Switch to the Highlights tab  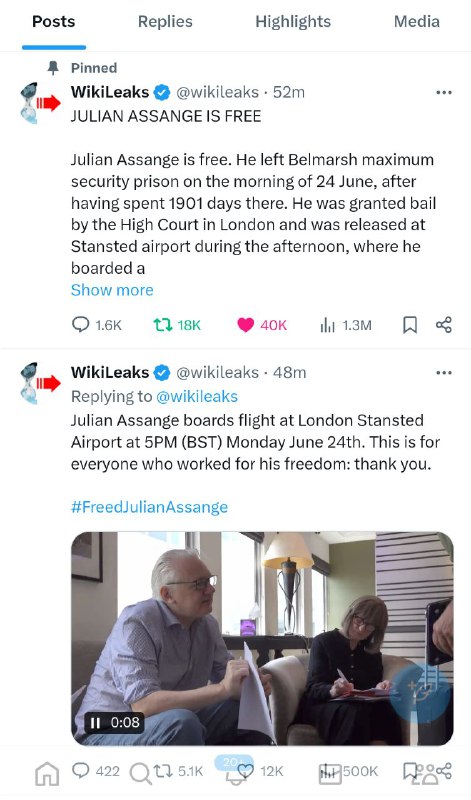[x=293, y=21]
